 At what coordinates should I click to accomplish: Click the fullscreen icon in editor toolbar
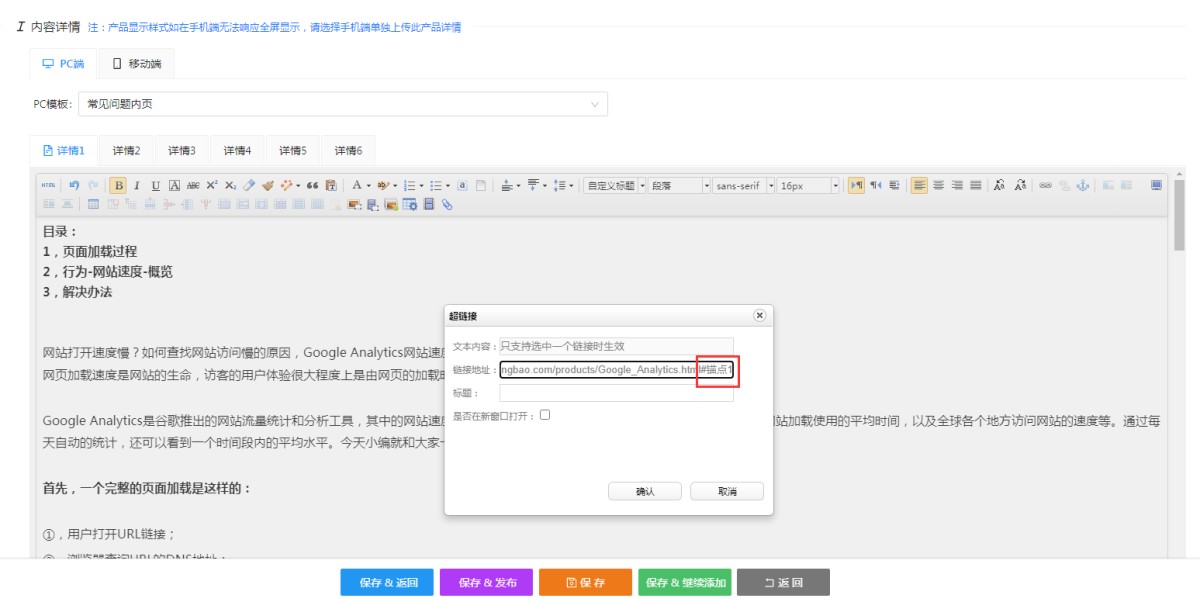click(1156, 185)
